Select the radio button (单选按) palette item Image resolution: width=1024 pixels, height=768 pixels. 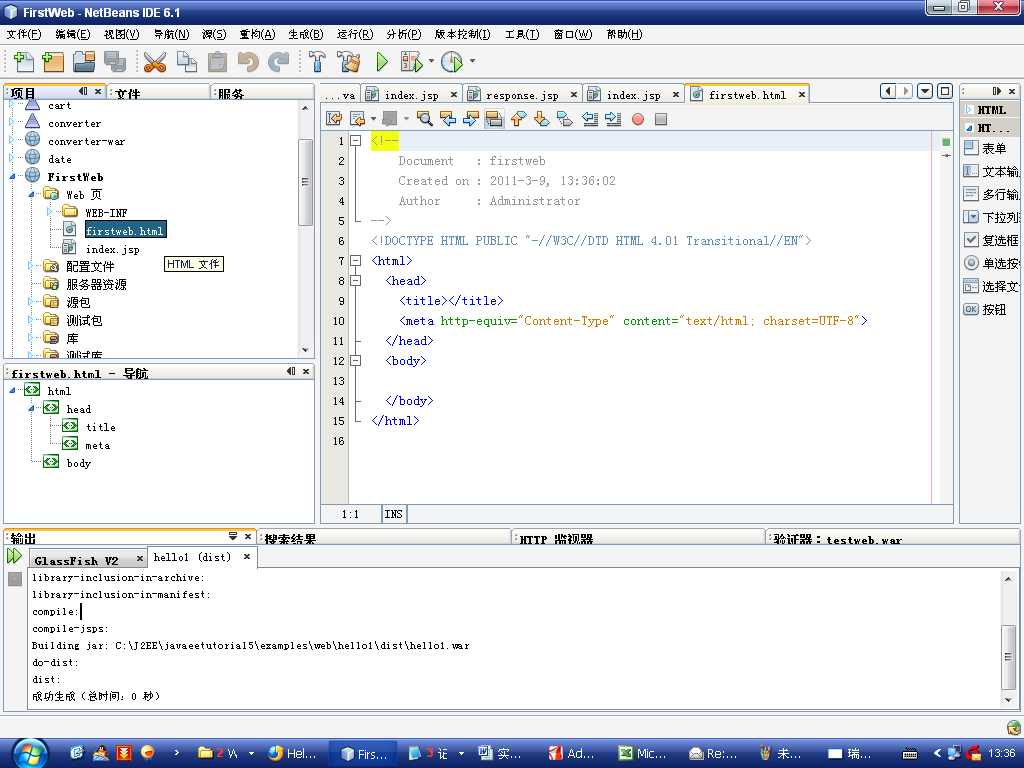click(x=991, y=263)
